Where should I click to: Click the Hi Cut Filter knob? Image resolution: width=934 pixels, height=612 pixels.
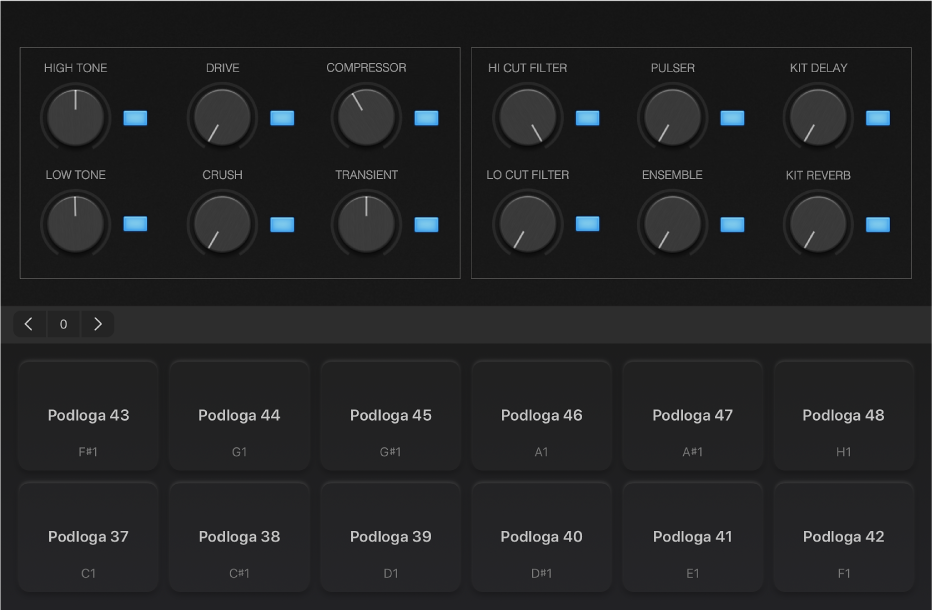coord(528,116)
